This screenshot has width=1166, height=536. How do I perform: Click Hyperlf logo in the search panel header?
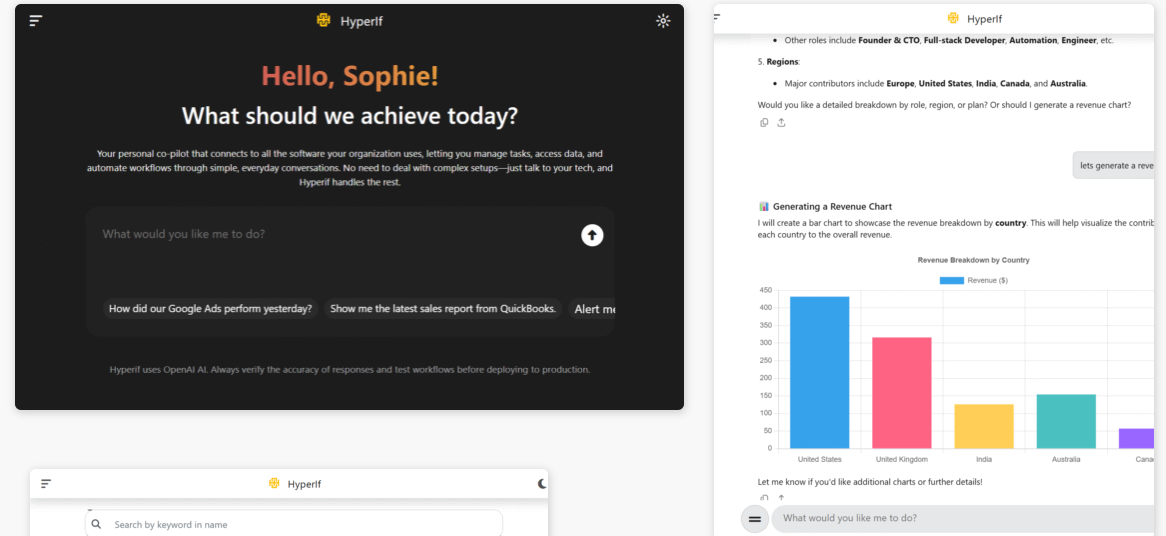tap(274, 484)
